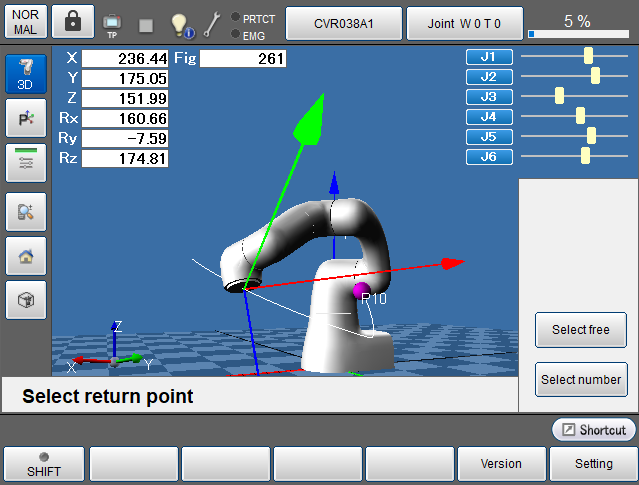Open the CVR038A1 robot selector
This screenshot has height=485, width=639.
[344, 22]
